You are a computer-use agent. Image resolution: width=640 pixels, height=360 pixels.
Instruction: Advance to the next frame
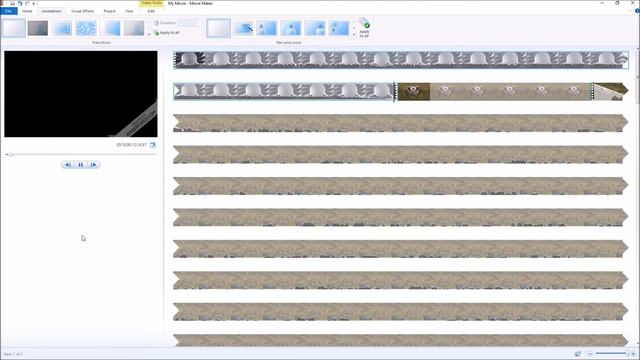click(93, 165)
